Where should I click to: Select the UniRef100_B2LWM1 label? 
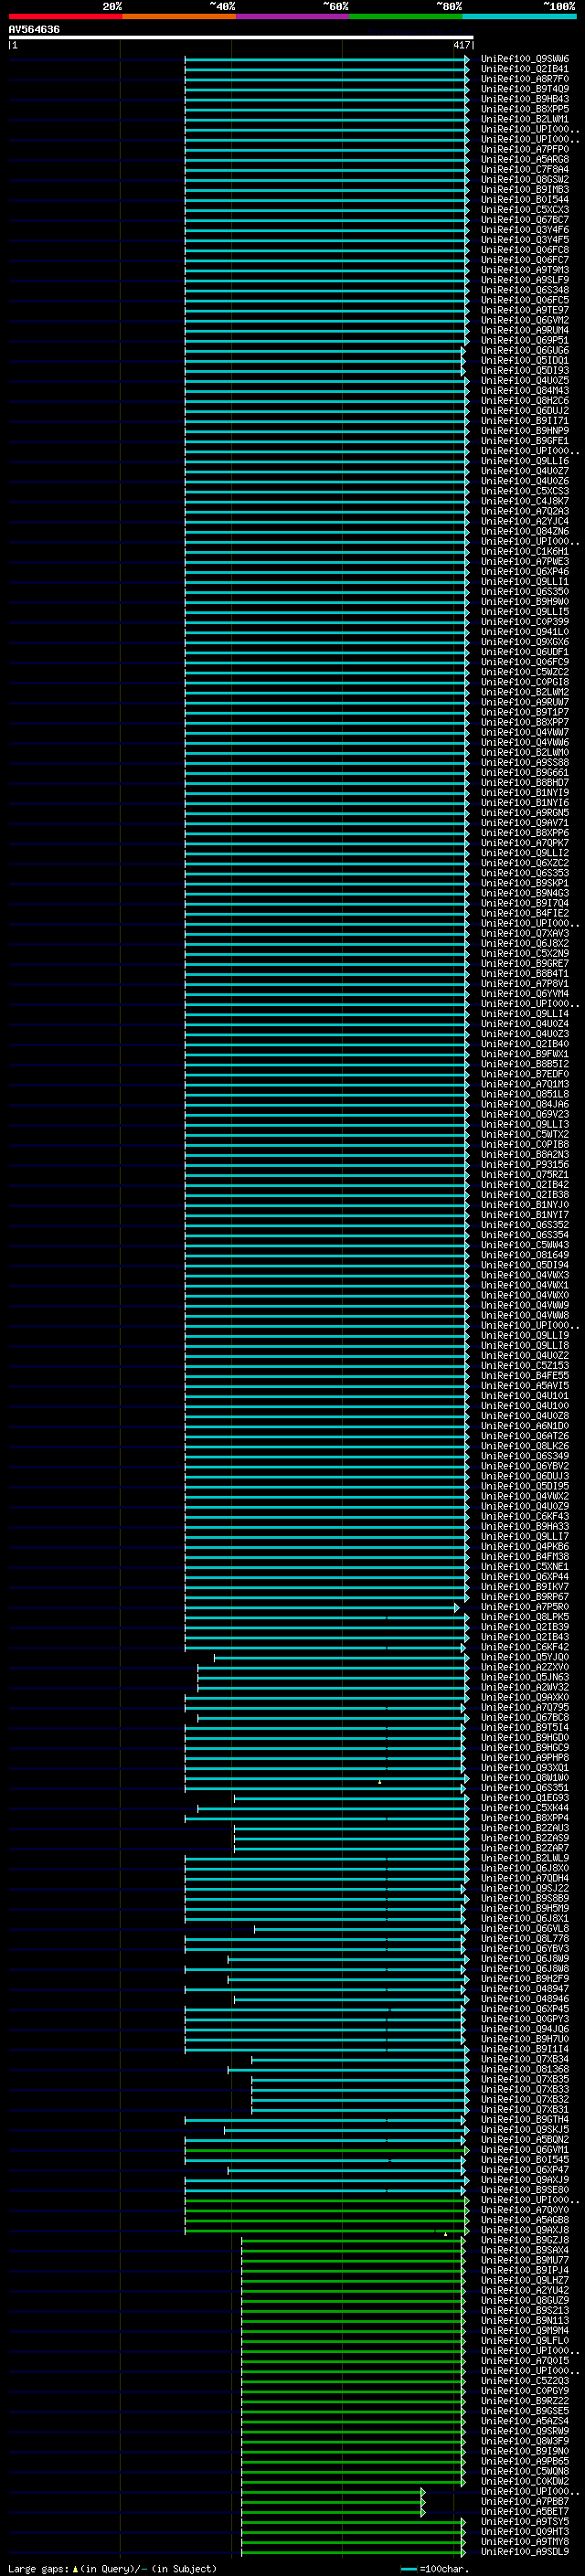[525, 119]
